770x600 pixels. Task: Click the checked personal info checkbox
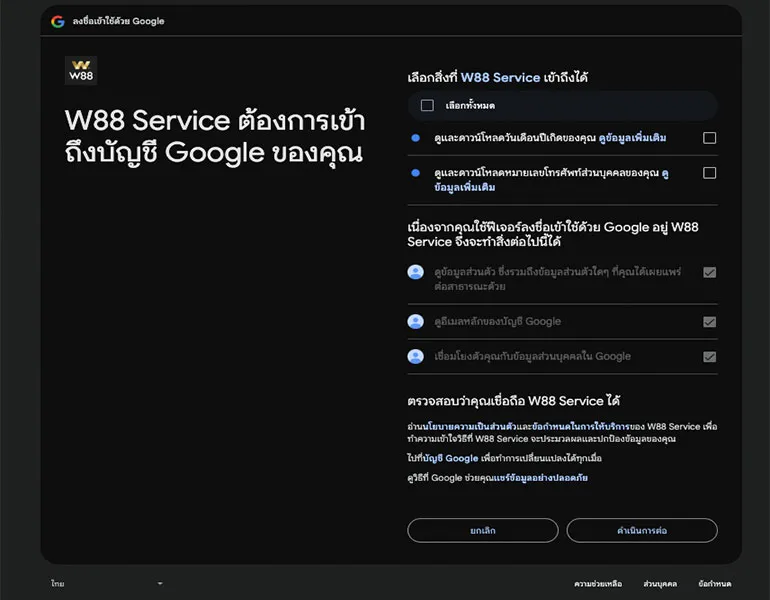(709, 273)
